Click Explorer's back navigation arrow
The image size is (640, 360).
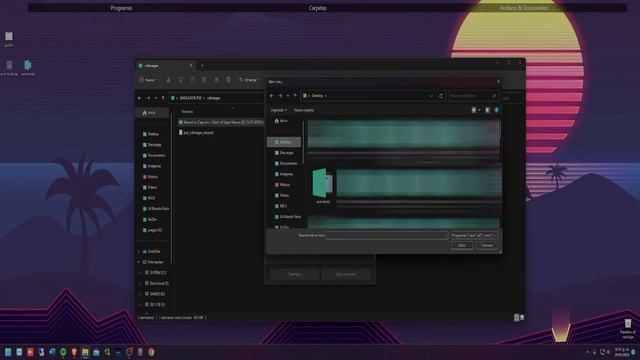tap(140, 98)
